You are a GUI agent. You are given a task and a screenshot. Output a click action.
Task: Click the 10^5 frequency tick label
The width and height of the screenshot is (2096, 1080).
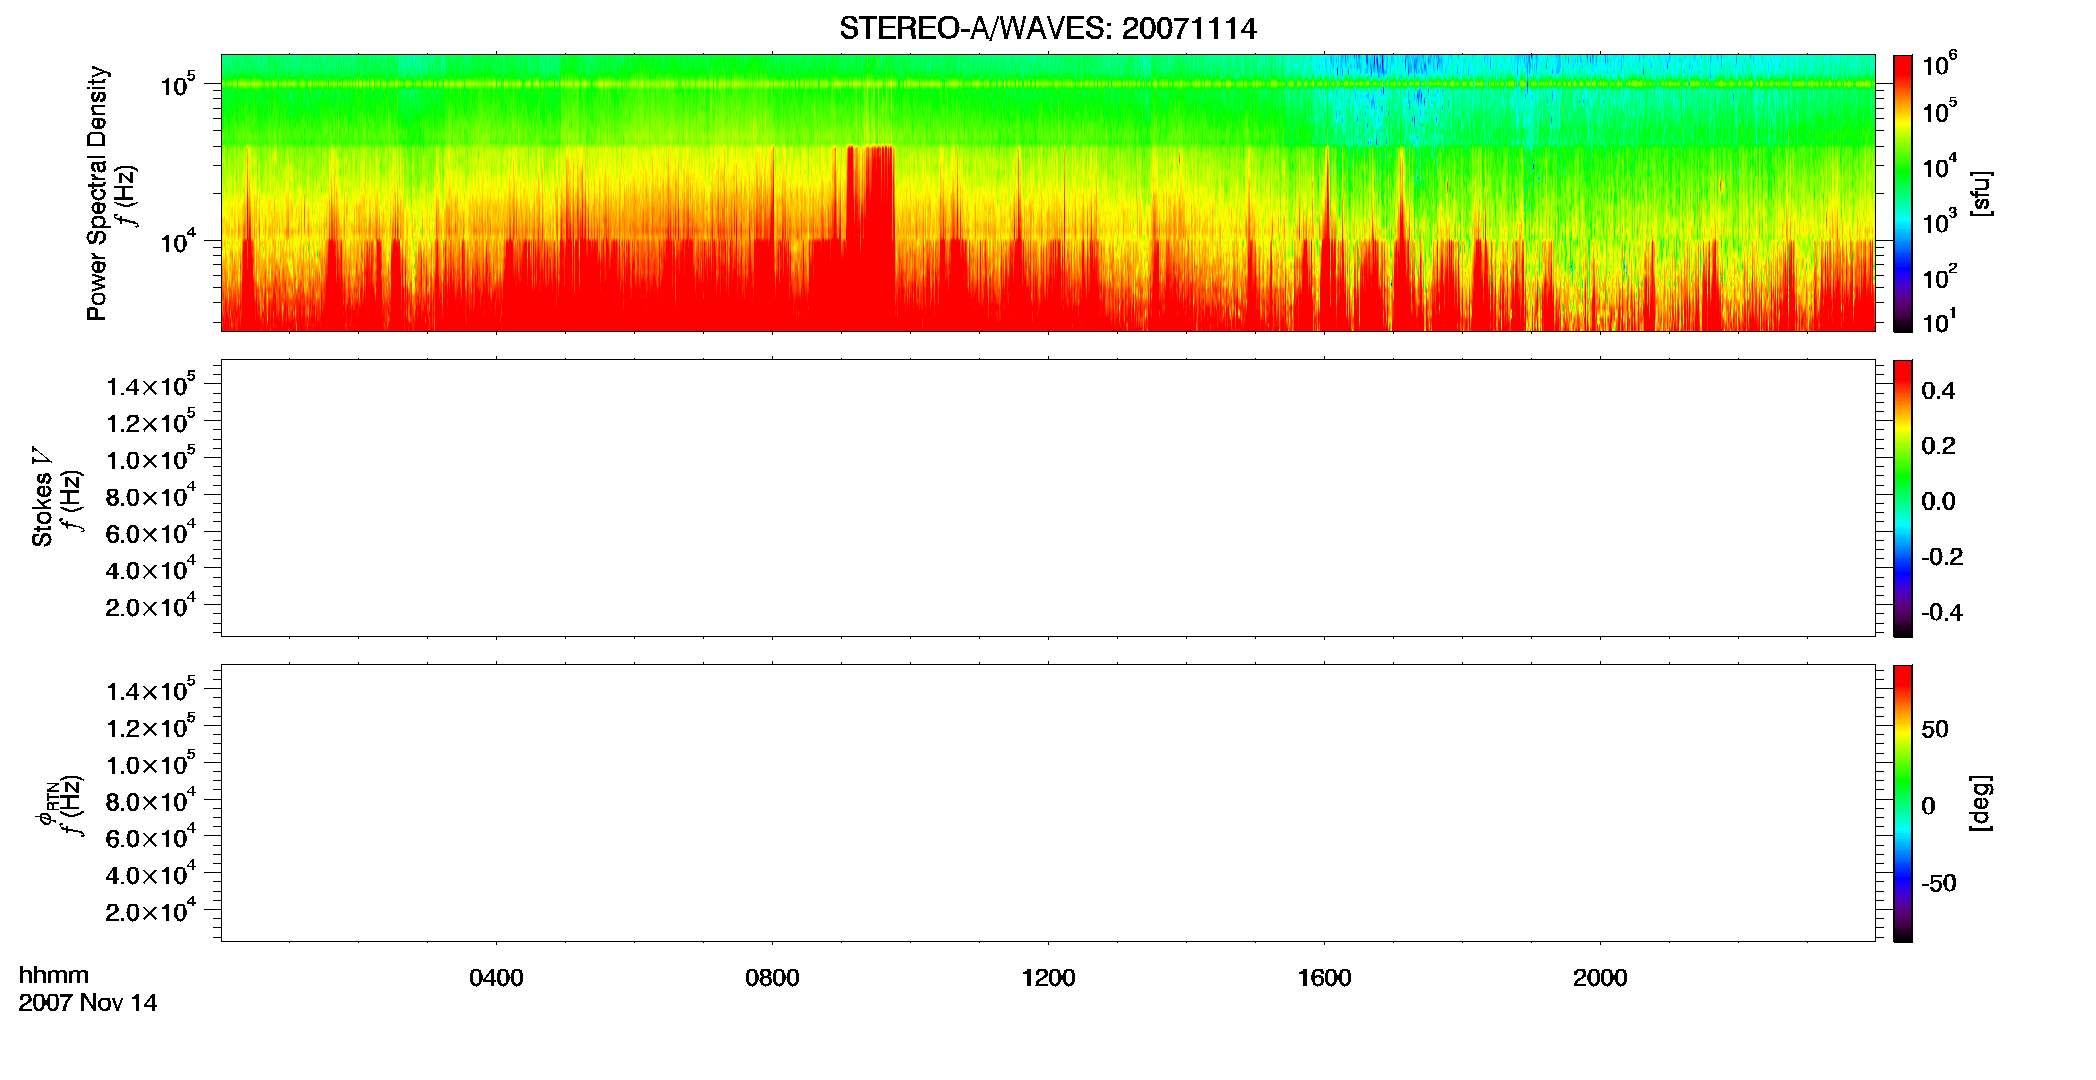177,85
